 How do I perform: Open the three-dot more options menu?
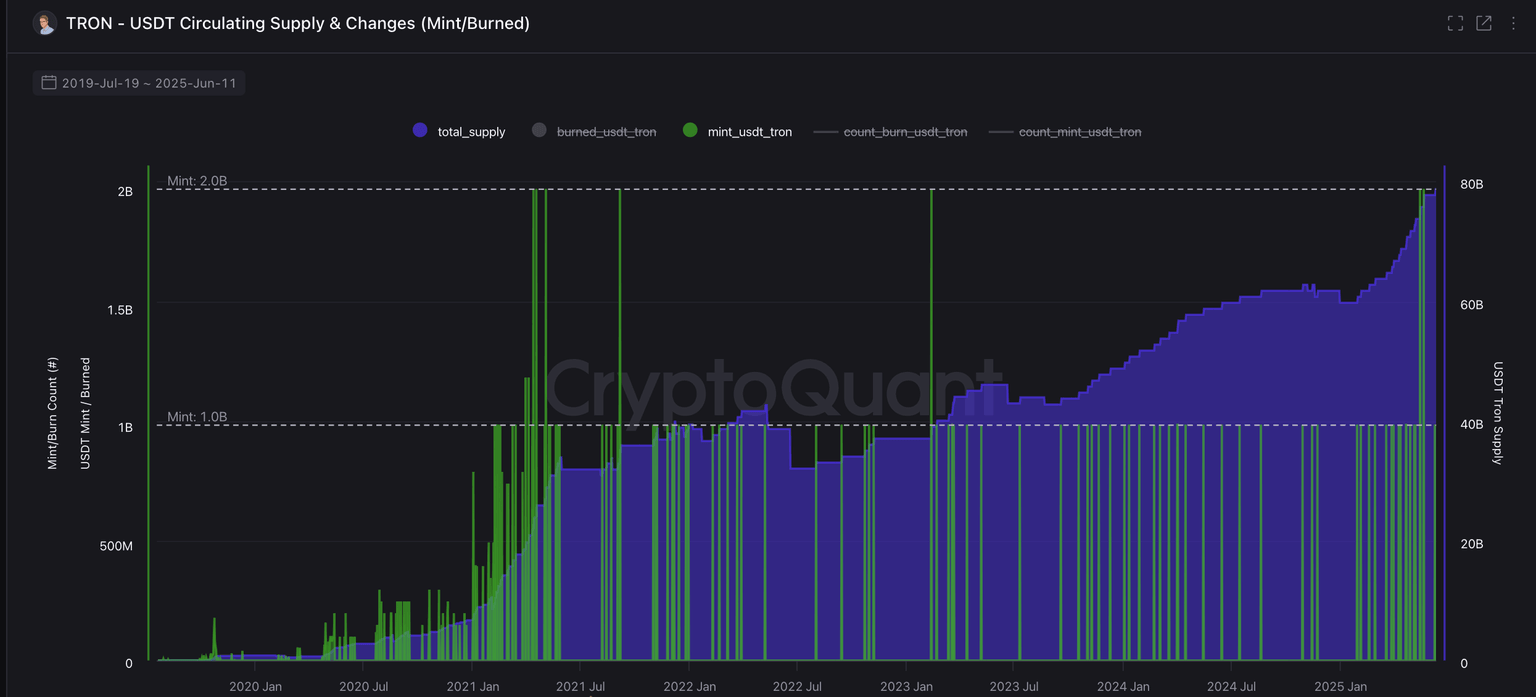[1513, 23]
